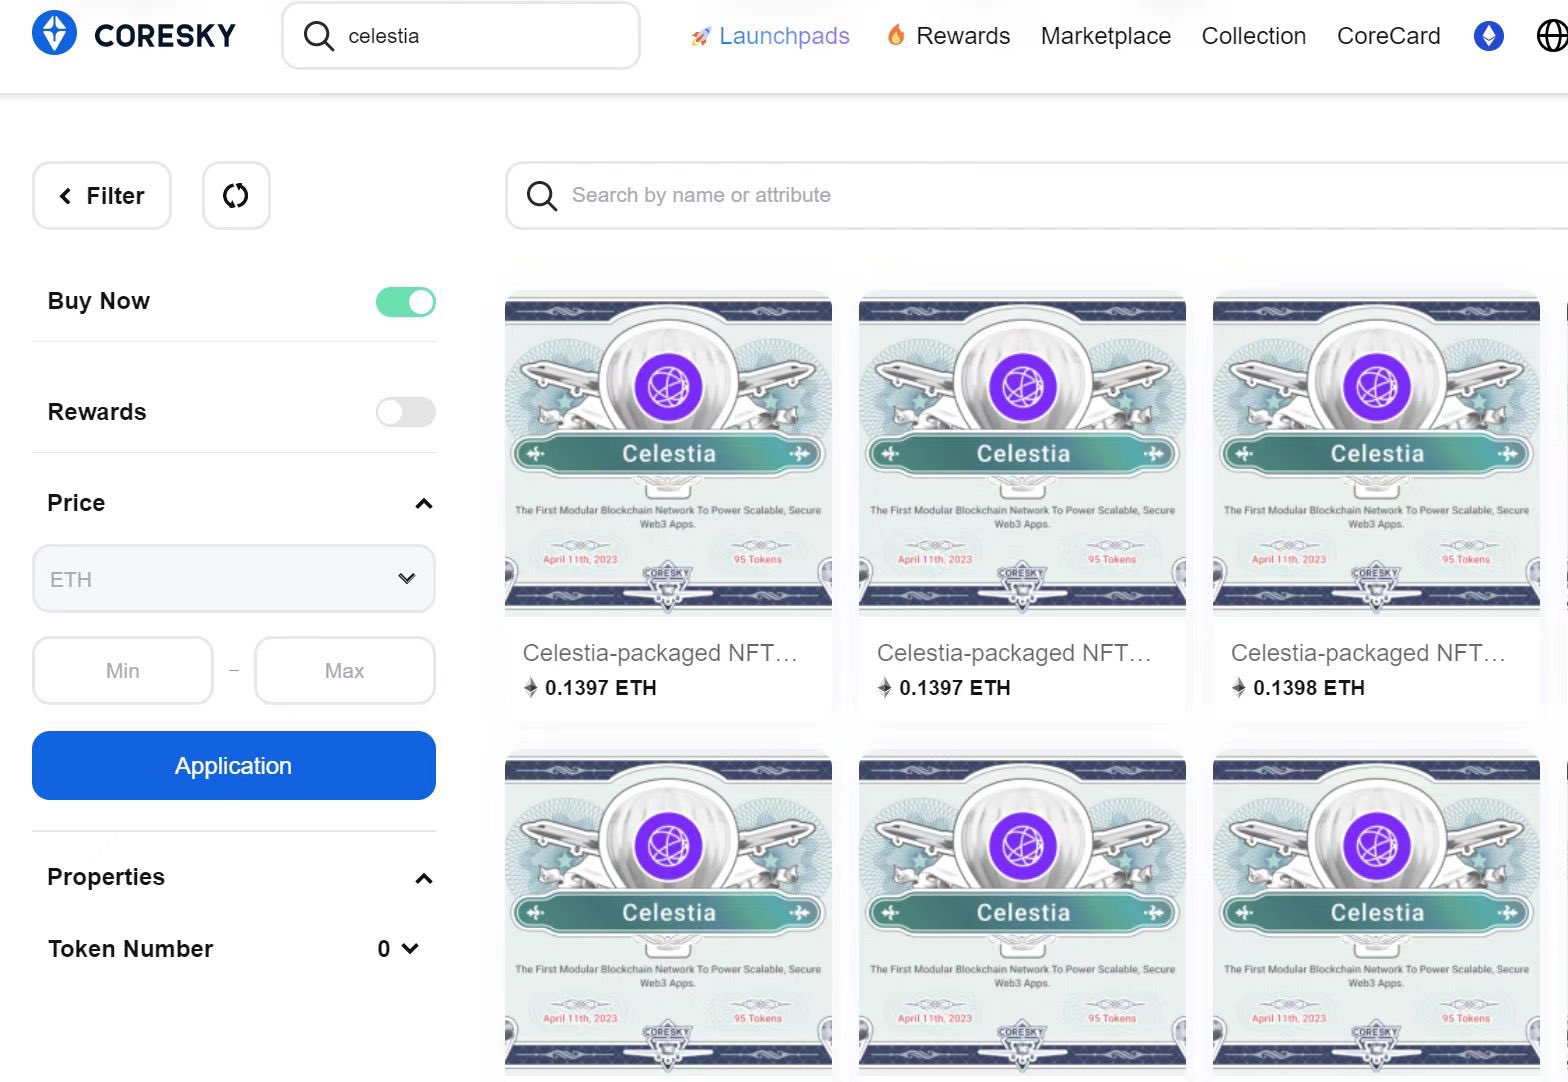Click the 0.1398 ETH price text
Image resolution: width=1568 pixels, height=1082 pixels.
[1309, 688]
